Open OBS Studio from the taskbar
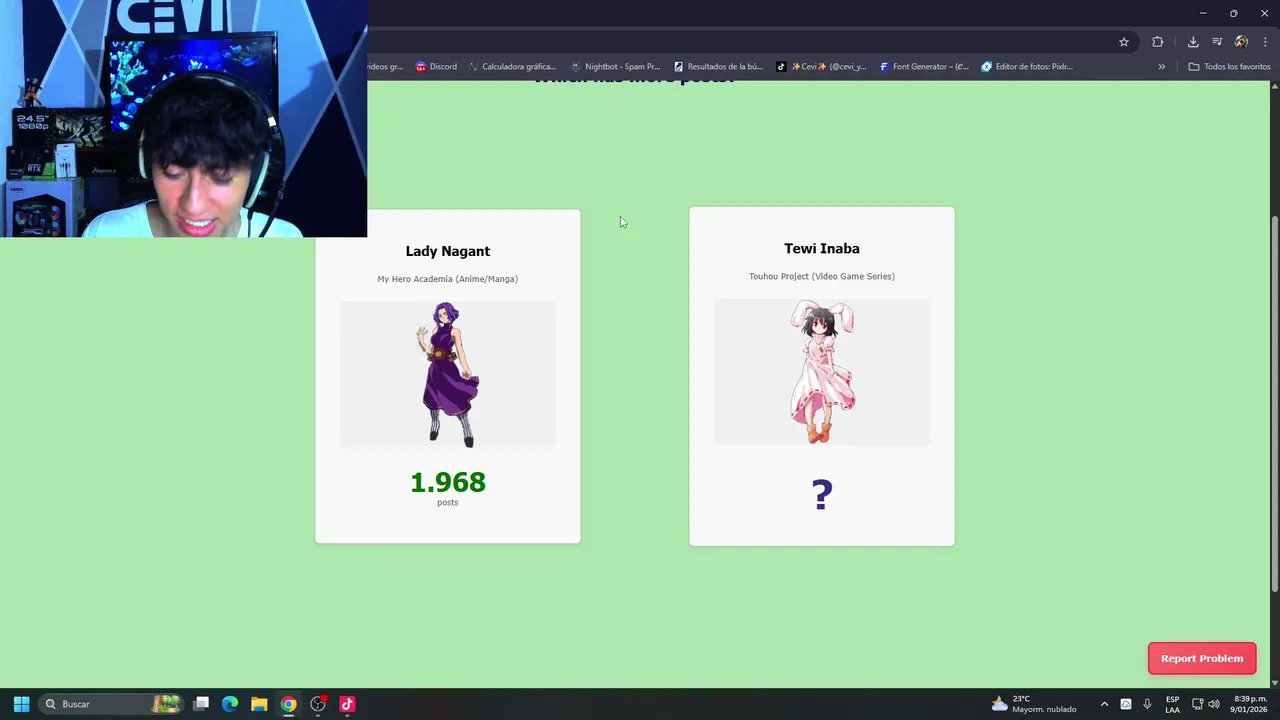Image resolution: width=1280 pixels, height=720 pixels. point(318,704)
